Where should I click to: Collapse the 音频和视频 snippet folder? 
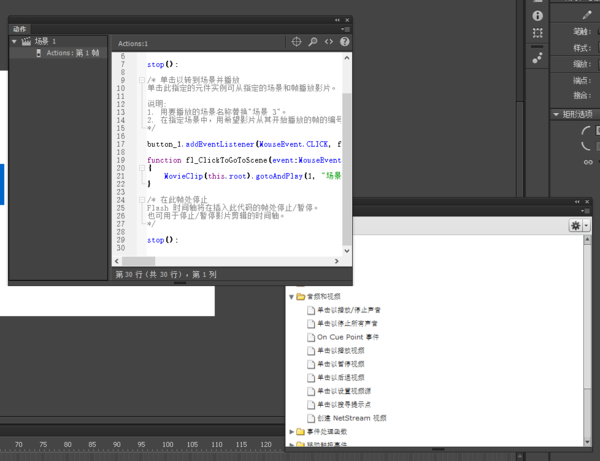292,297
